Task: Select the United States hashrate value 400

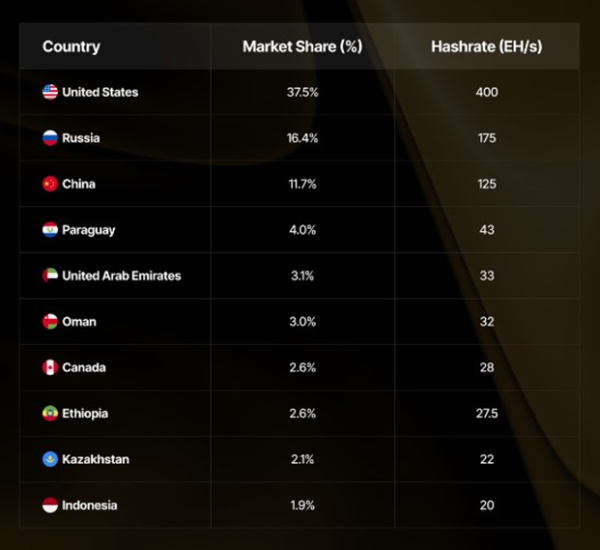Action: (487, 92)
